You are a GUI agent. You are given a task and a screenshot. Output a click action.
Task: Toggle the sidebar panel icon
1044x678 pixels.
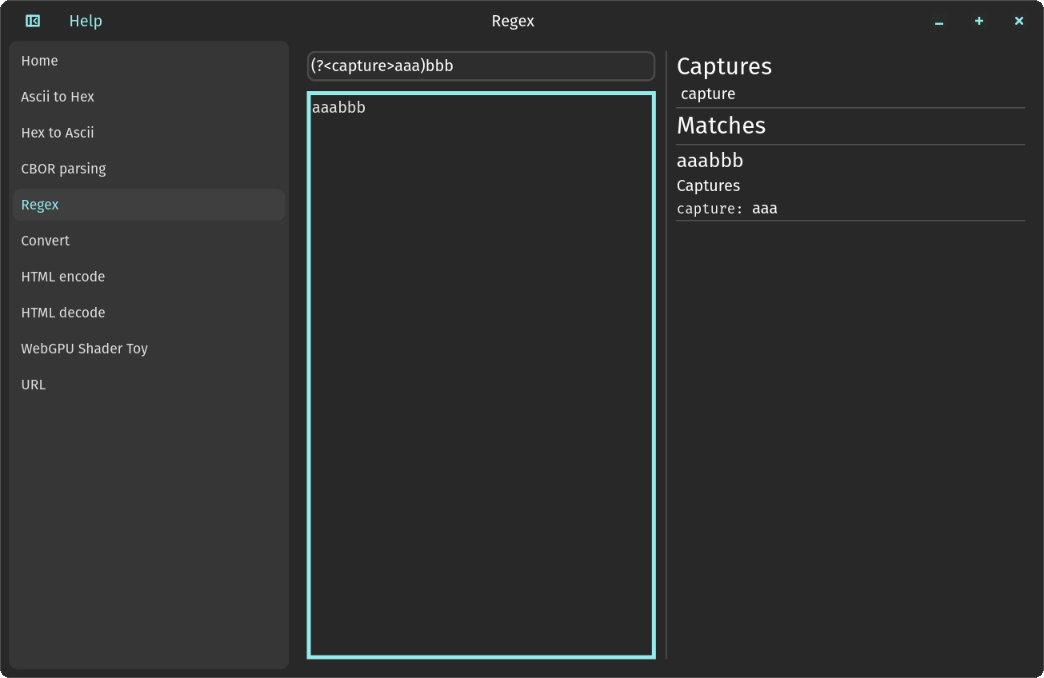pyautogui.click(x=33, y=21)
